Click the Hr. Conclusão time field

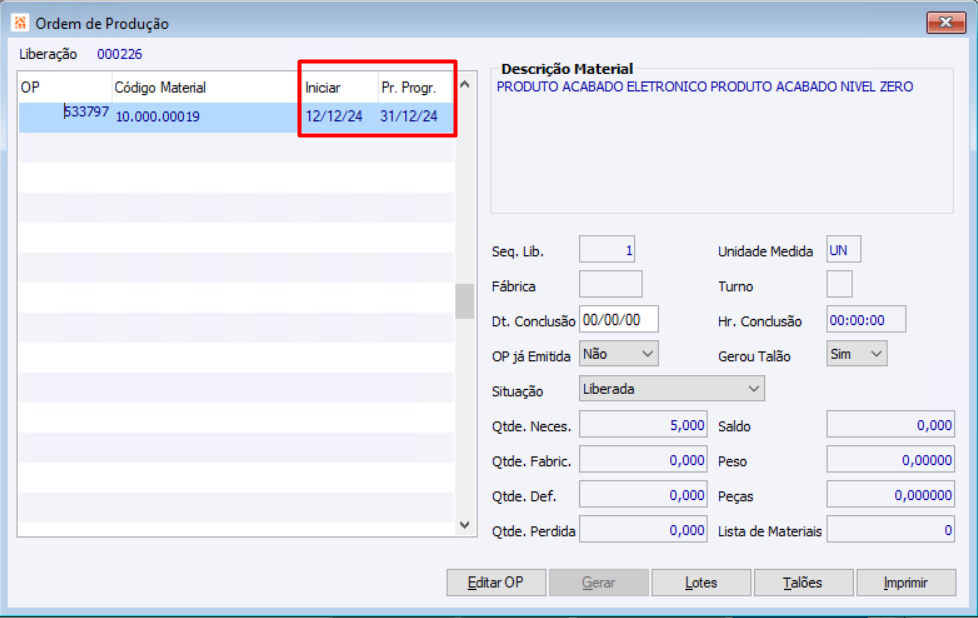tap(866, 319)
